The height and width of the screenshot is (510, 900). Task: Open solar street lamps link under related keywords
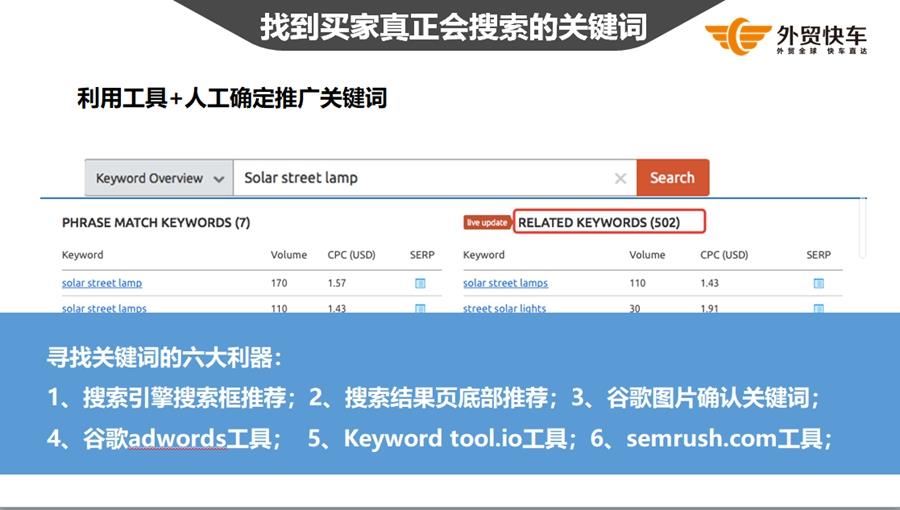point(505,283)
